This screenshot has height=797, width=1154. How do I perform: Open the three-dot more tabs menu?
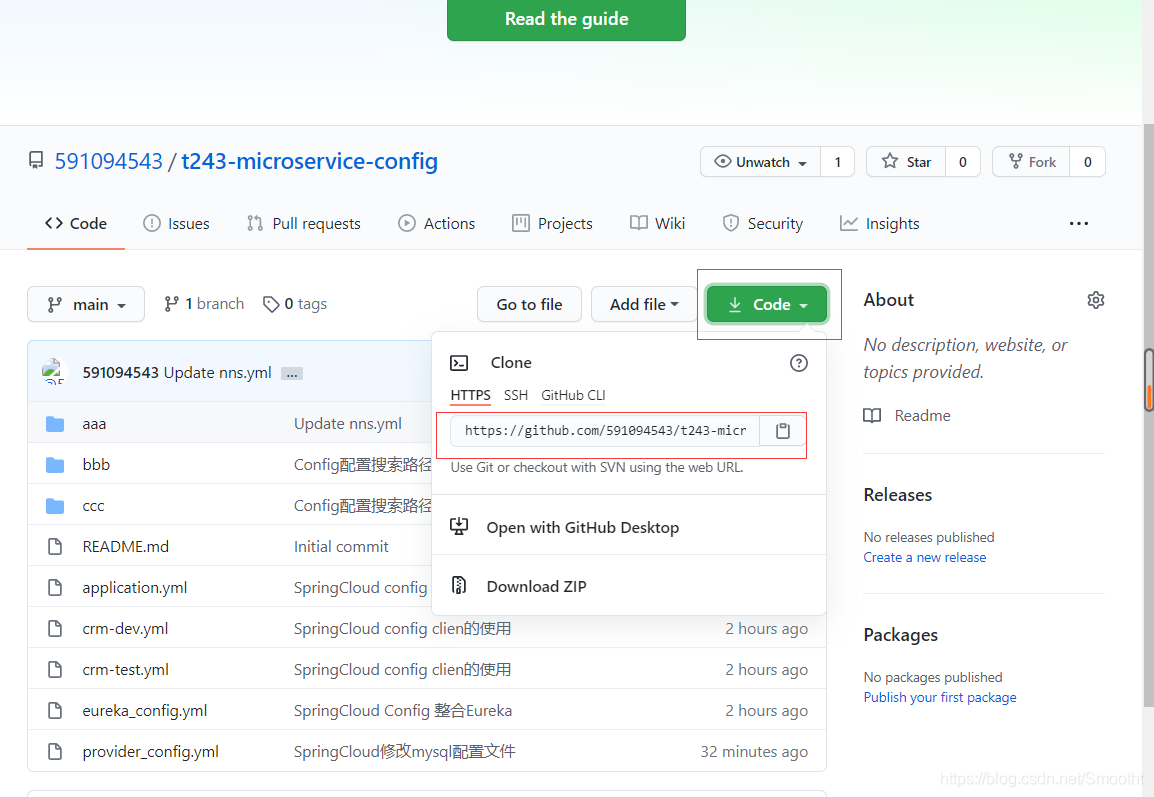point(1079,224)
